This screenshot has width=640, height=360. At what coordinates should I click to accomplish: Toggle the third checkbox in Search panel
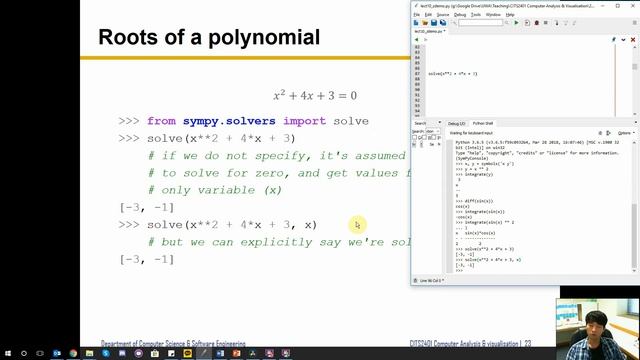coord(433,137)
